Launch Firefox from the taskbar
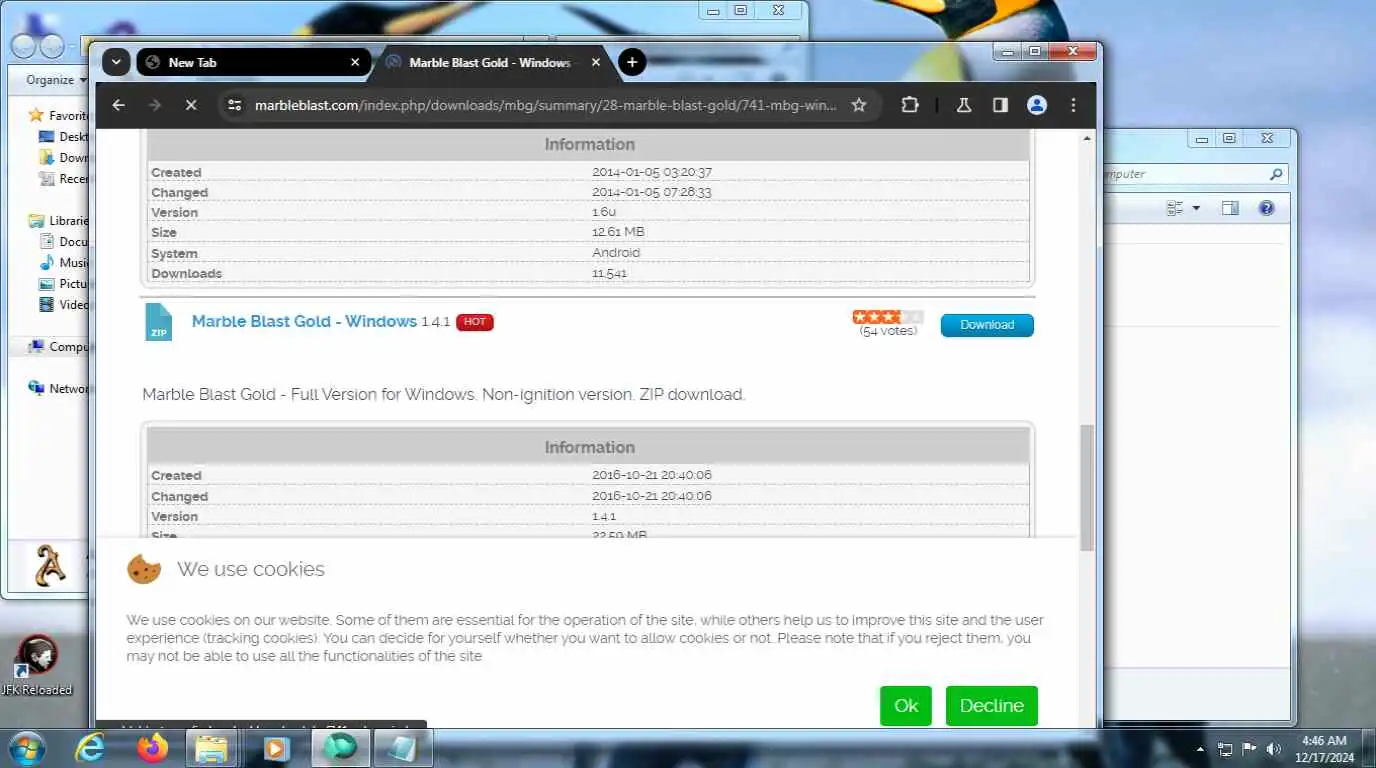 coord(153,748)
